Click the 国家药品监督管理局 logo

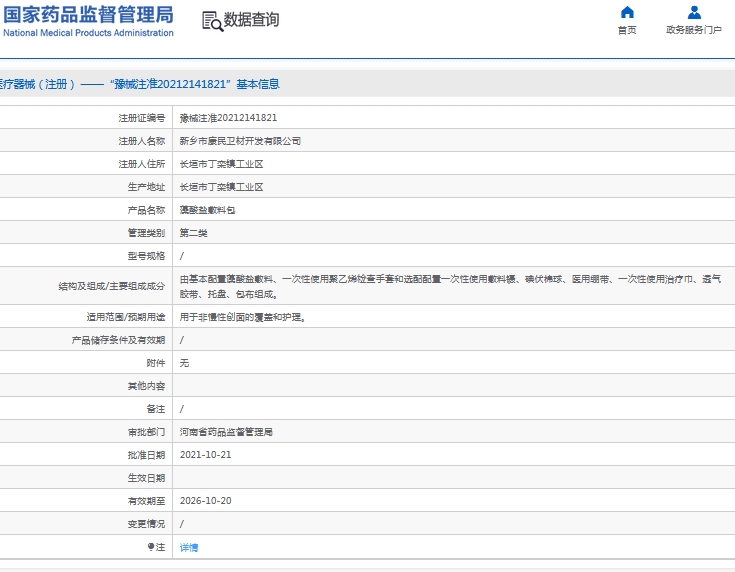[x=88, y=15]
